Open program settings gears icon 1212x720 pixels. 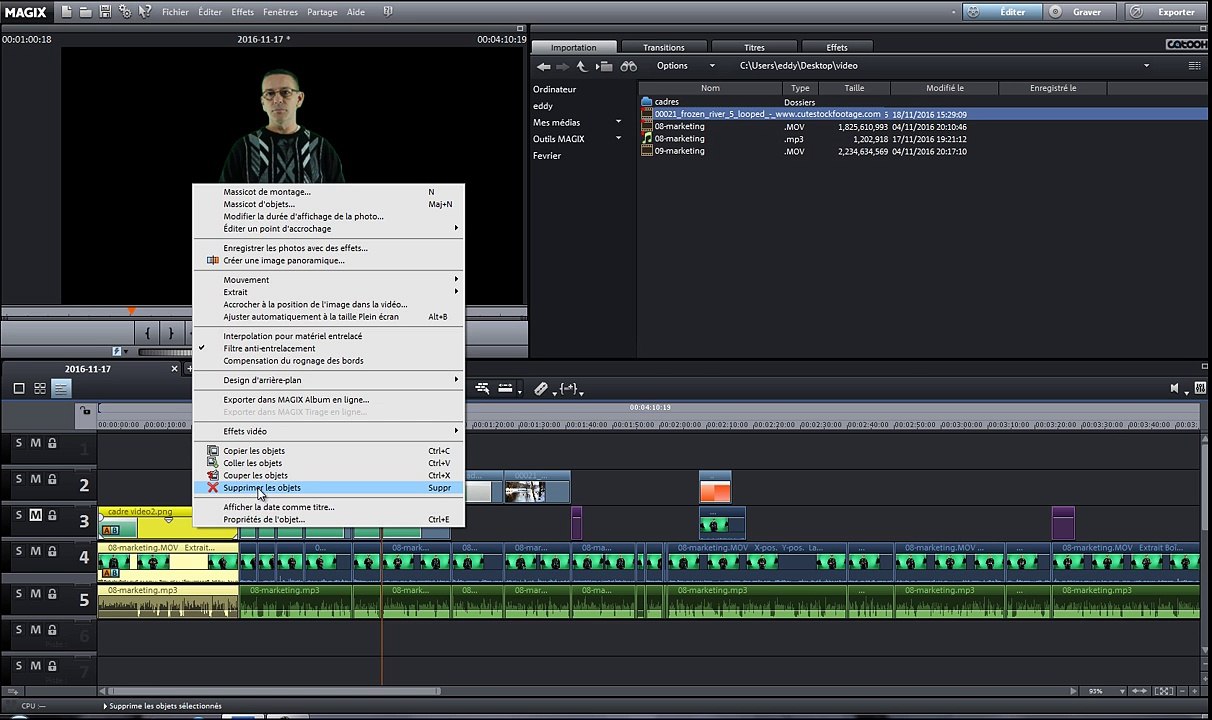coord(125,12)
